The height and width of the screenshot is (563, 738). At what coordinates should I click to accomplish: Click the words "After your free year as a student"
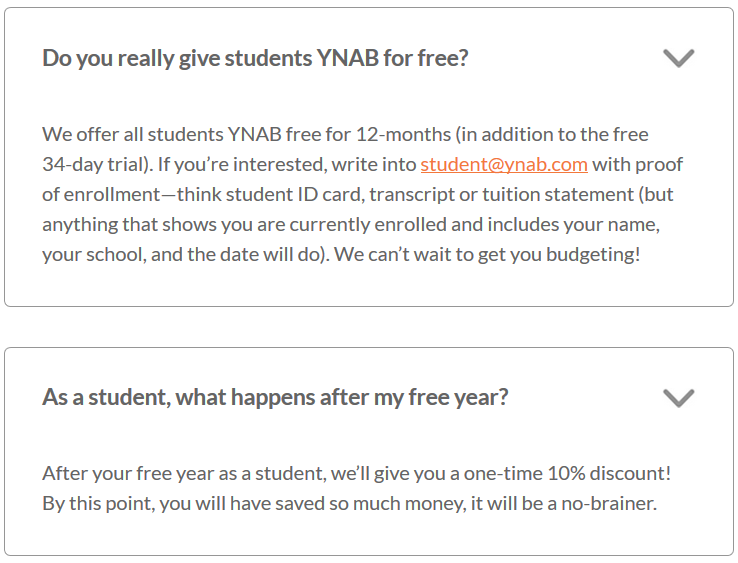184,473
